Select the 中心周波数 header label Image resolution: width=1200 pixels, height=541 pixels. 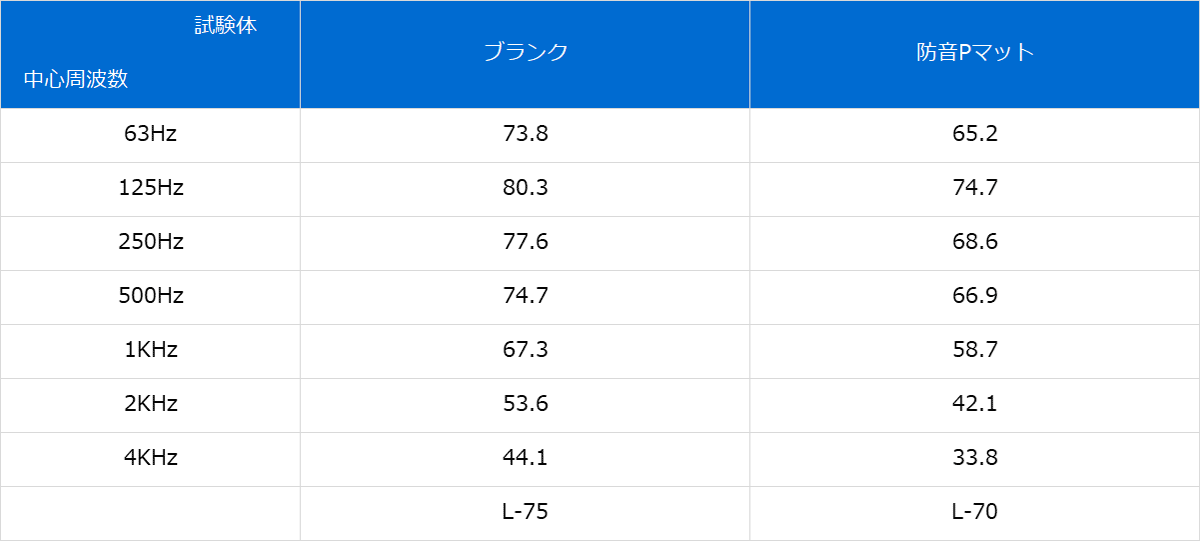76,80
